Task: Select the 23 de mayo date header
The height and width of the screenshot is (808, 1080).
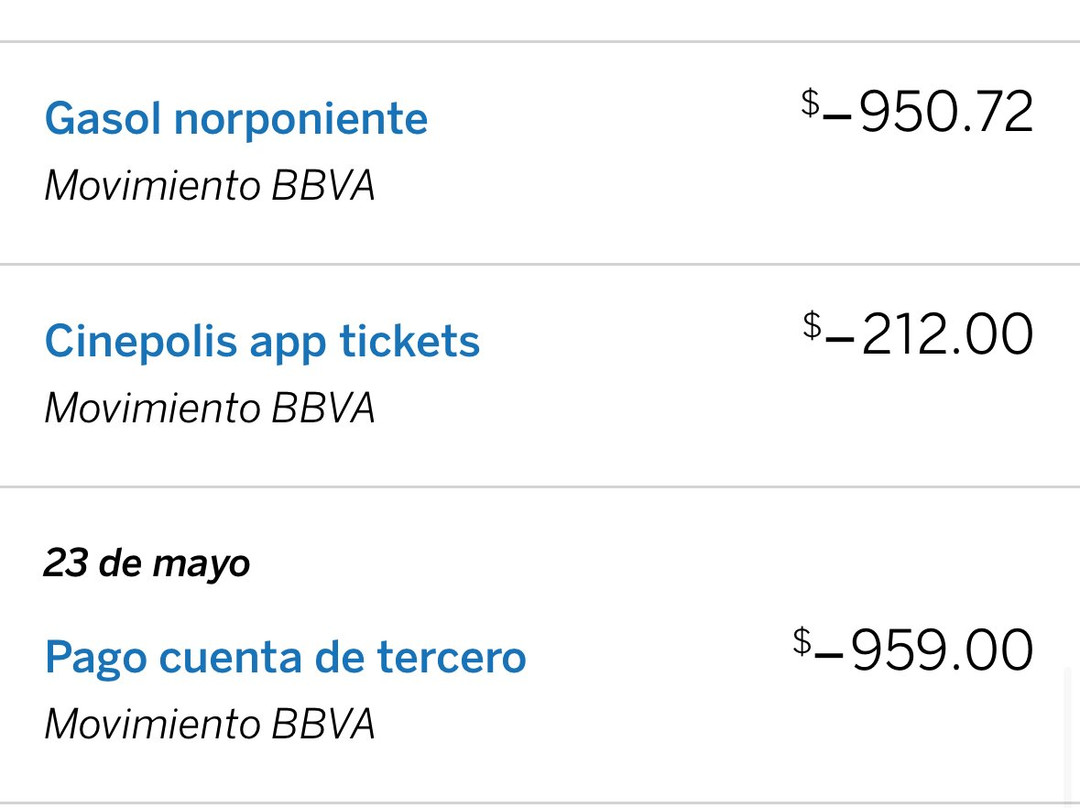Action: pos(147,564)
